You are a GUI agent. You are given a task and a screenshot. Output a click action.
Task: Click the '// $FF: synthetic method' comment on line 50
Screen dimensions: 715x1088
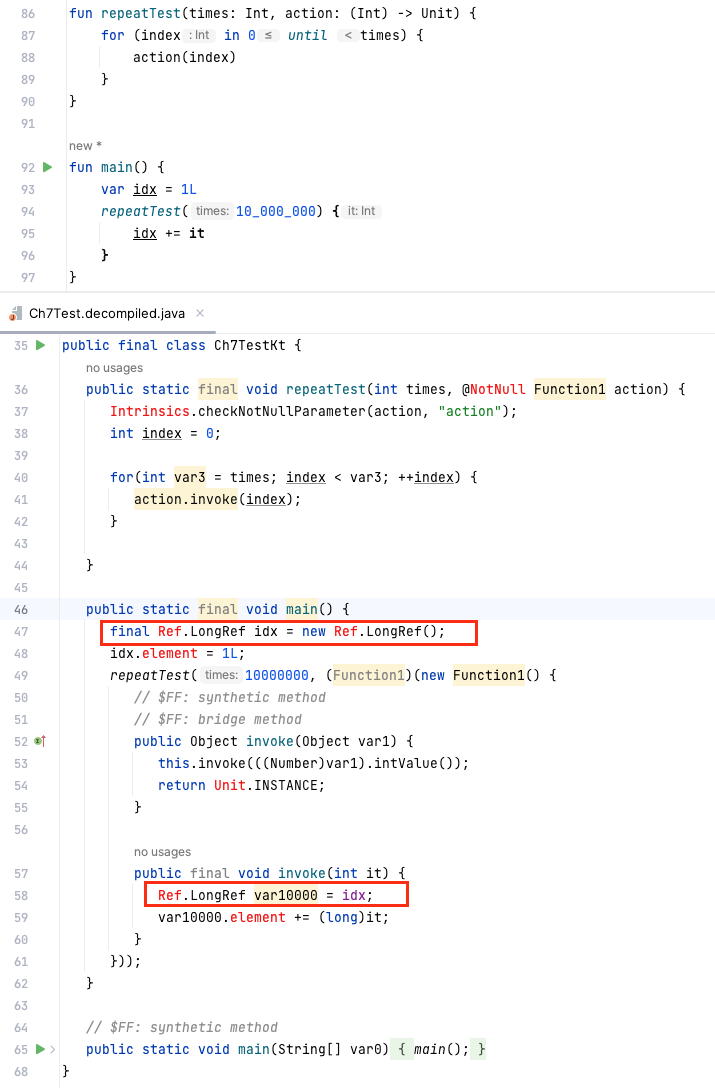click(230, 697)
